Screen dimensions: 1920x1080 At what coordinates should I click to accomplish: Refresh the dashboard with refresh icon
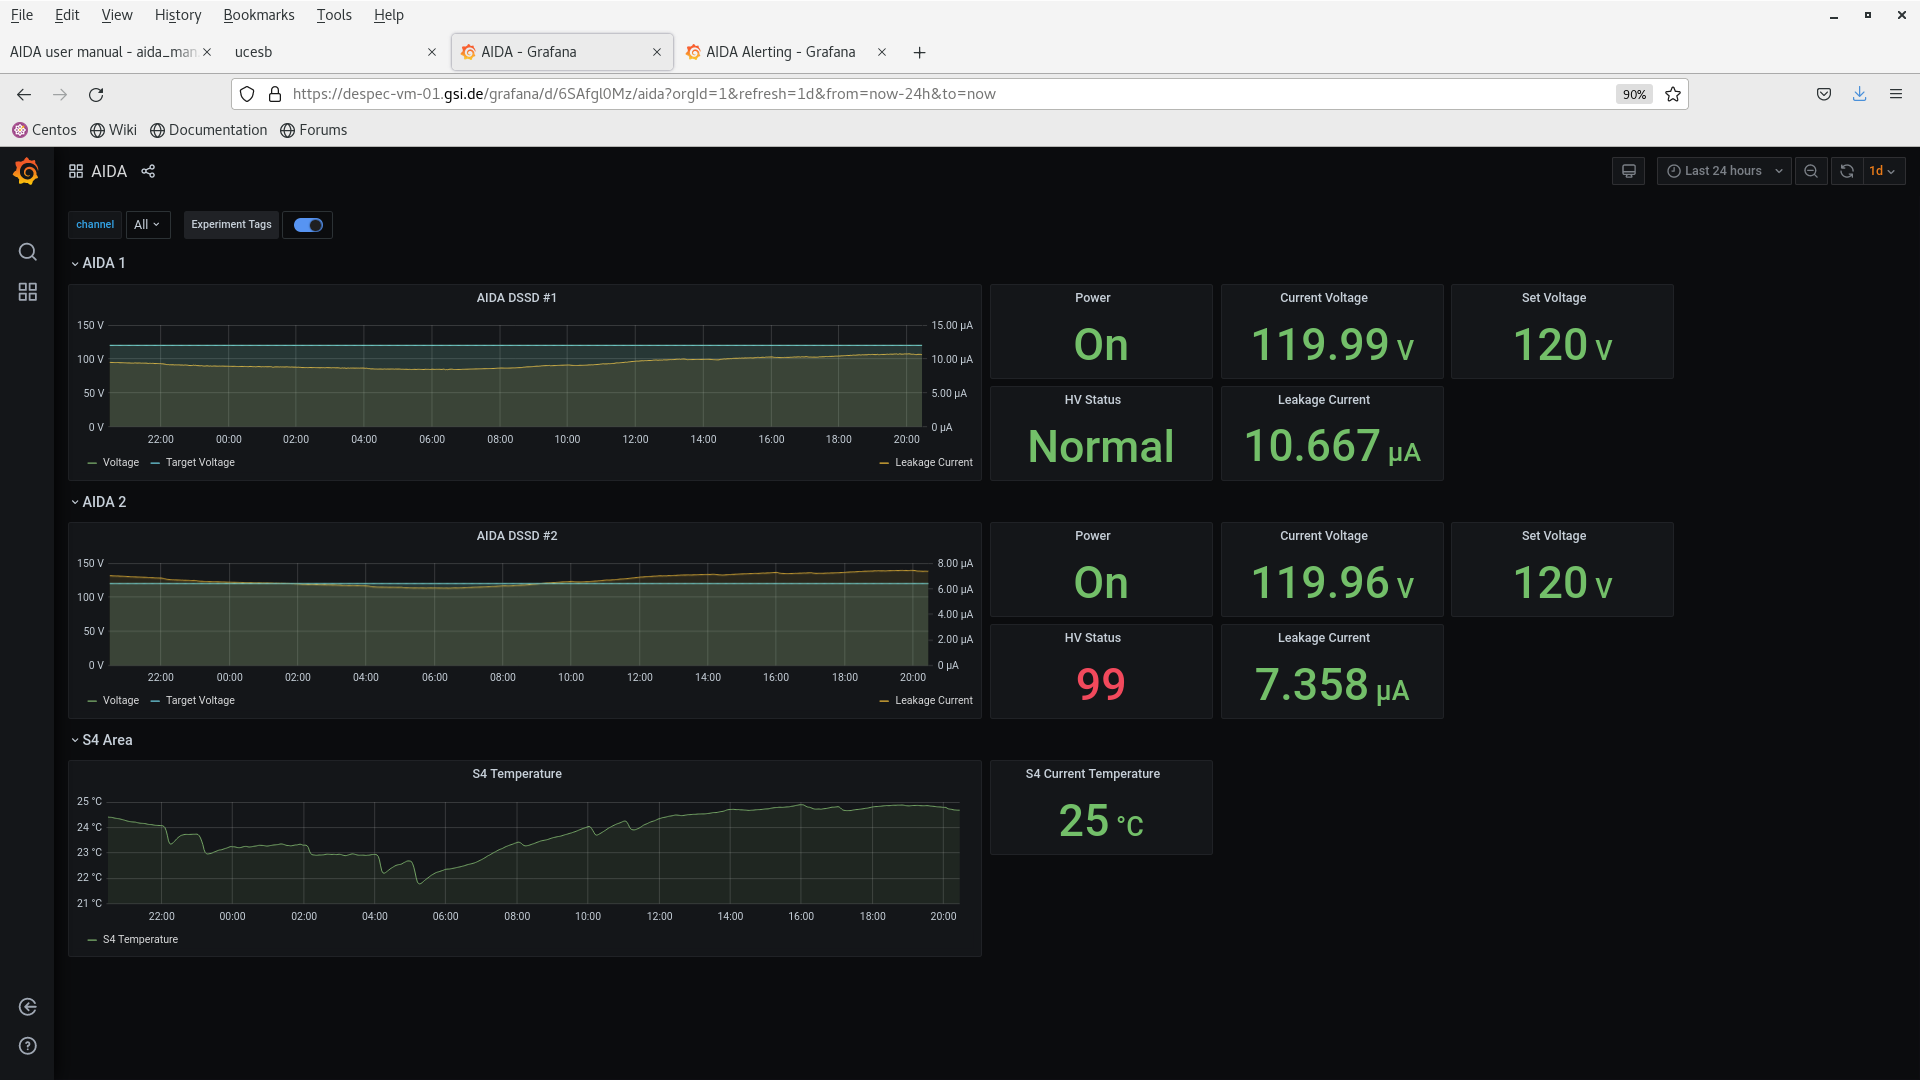(x=1846, y=171)
